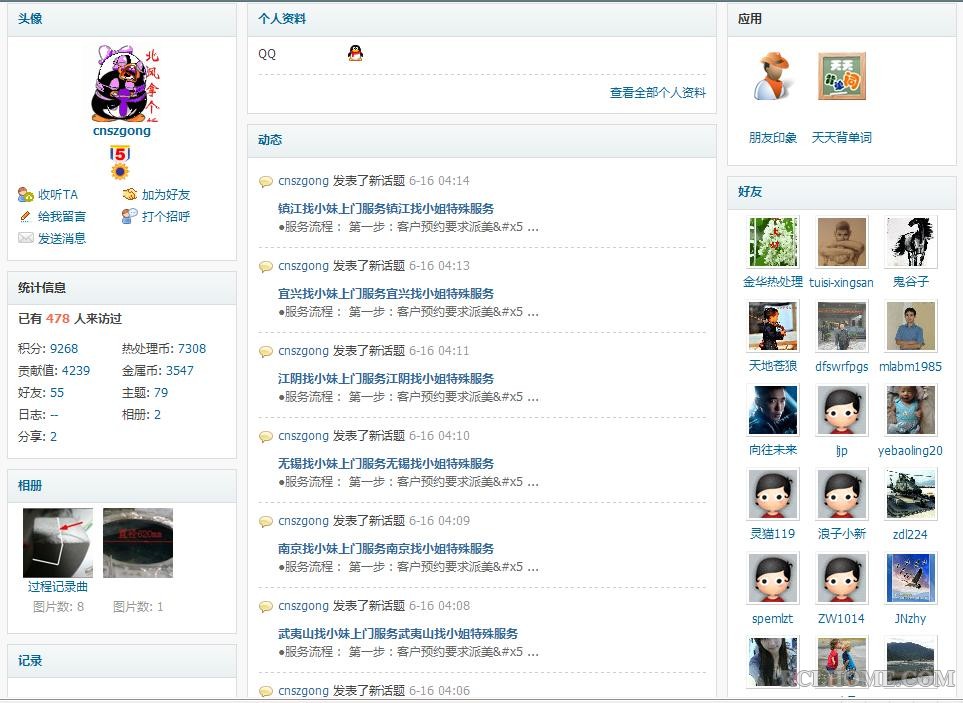This screenshot has width=963, height=703.
Task: Click the speech bubble icon of the 04:08 post
Action: pyautogui.click(x=266, y=607)
